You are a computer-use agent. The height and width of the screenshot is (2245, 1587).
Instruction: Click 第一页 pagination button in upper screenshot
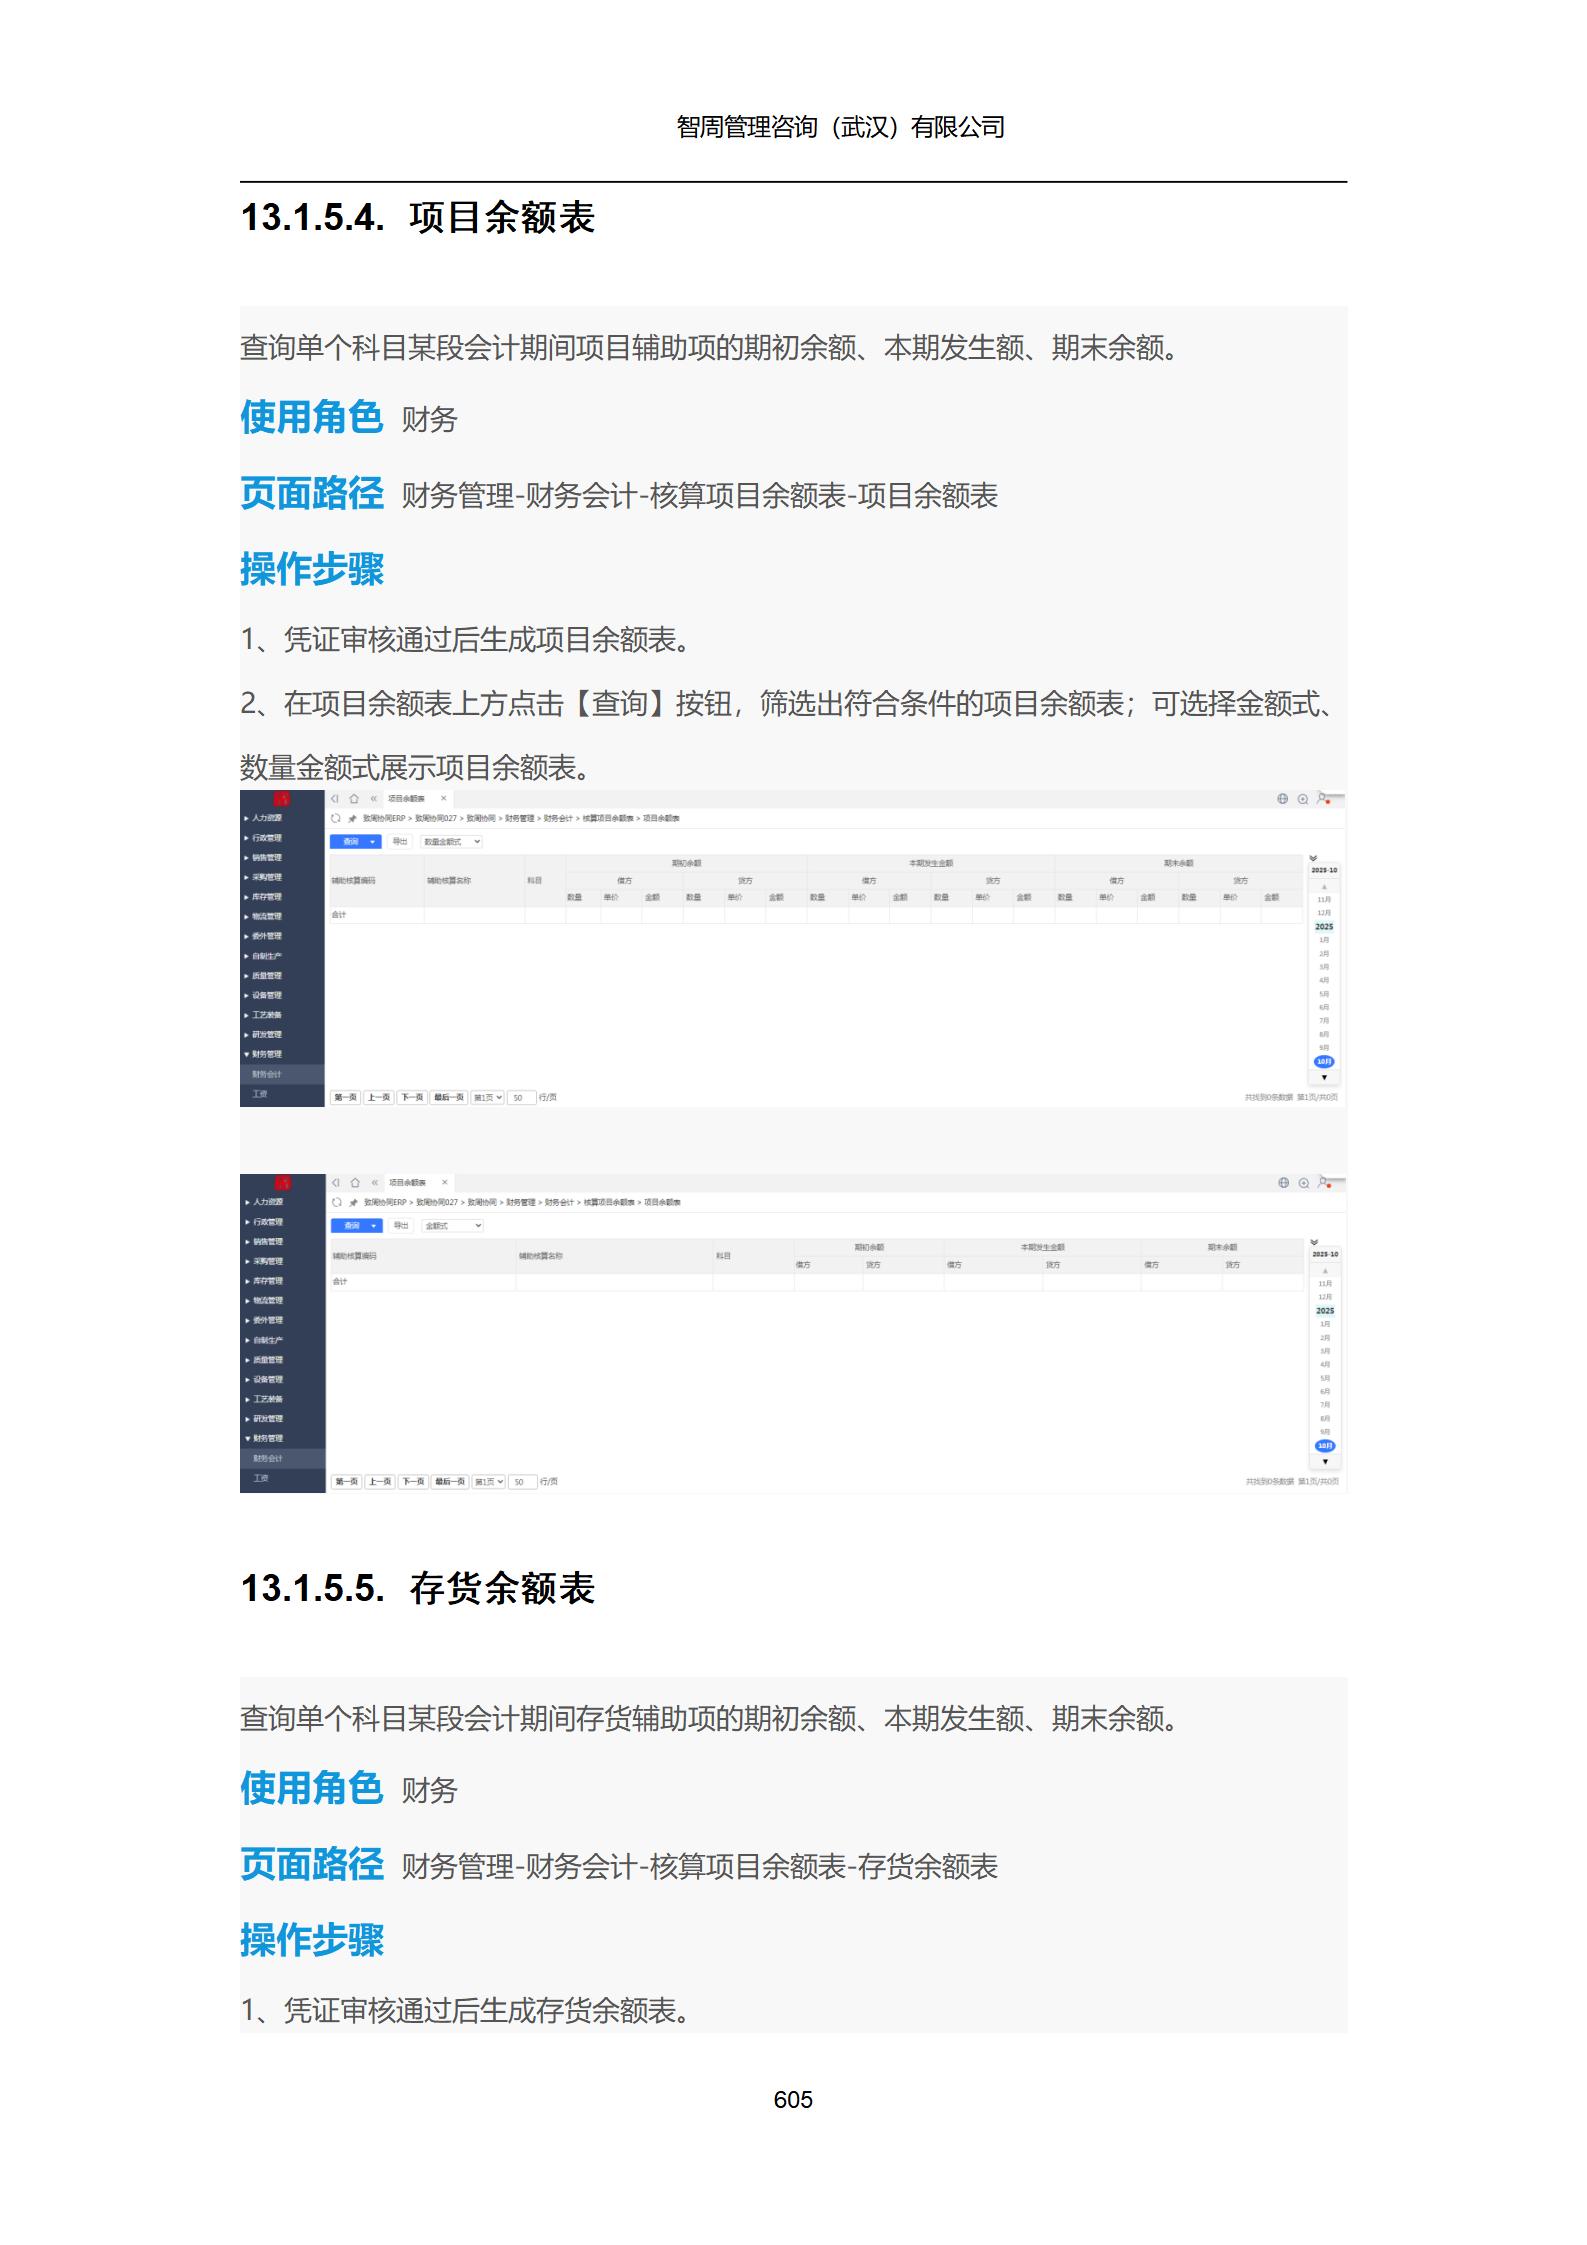point(345,1097)
